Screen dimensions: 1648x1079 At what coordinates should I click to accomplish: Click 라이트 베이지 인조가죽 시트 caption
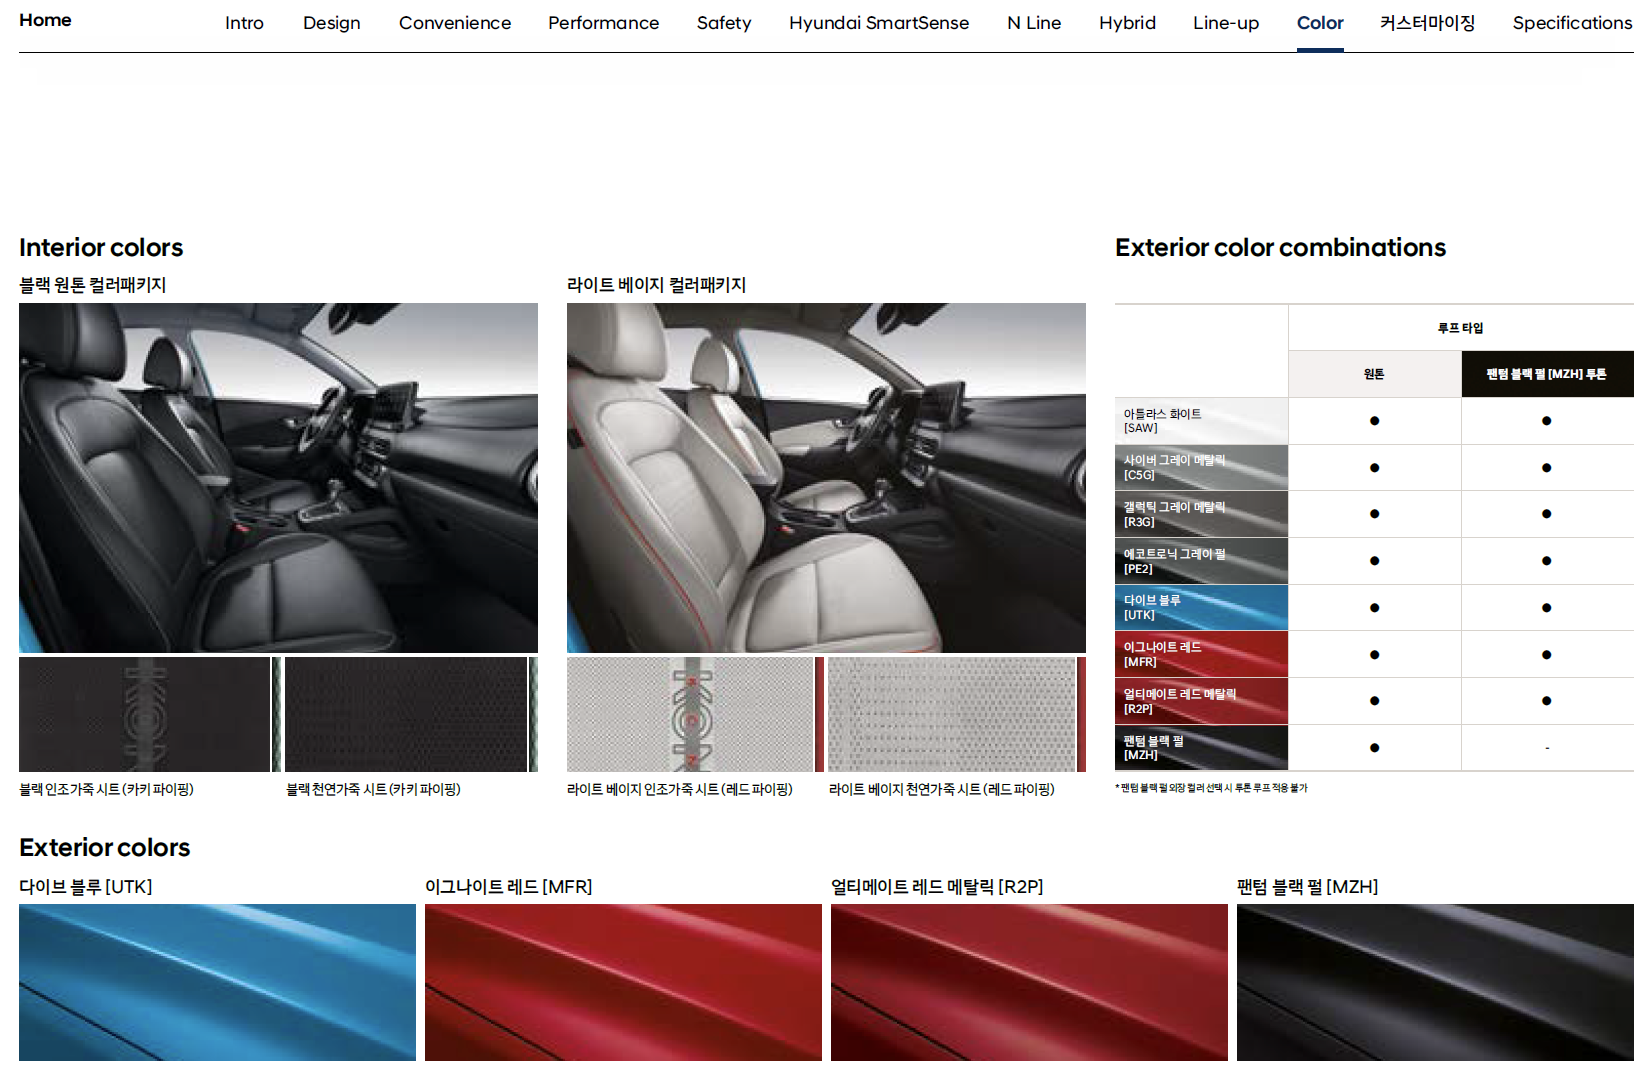pos(680,790)
